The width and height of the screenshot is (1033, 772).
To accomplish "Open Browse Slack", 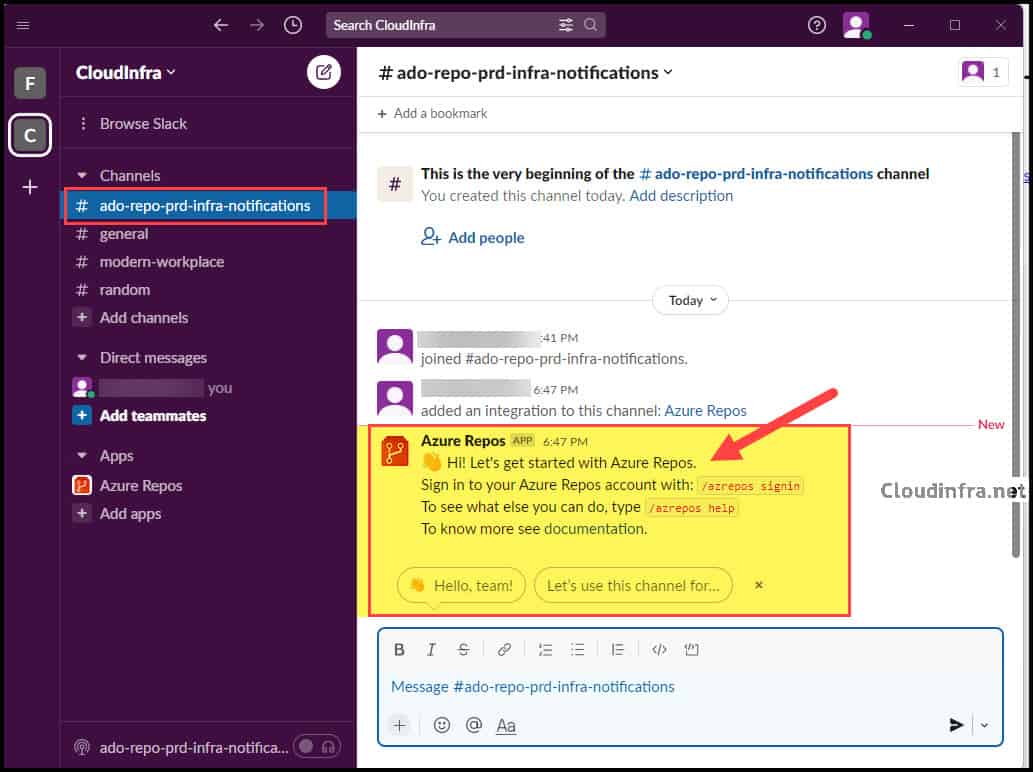I will coord(142,124).
